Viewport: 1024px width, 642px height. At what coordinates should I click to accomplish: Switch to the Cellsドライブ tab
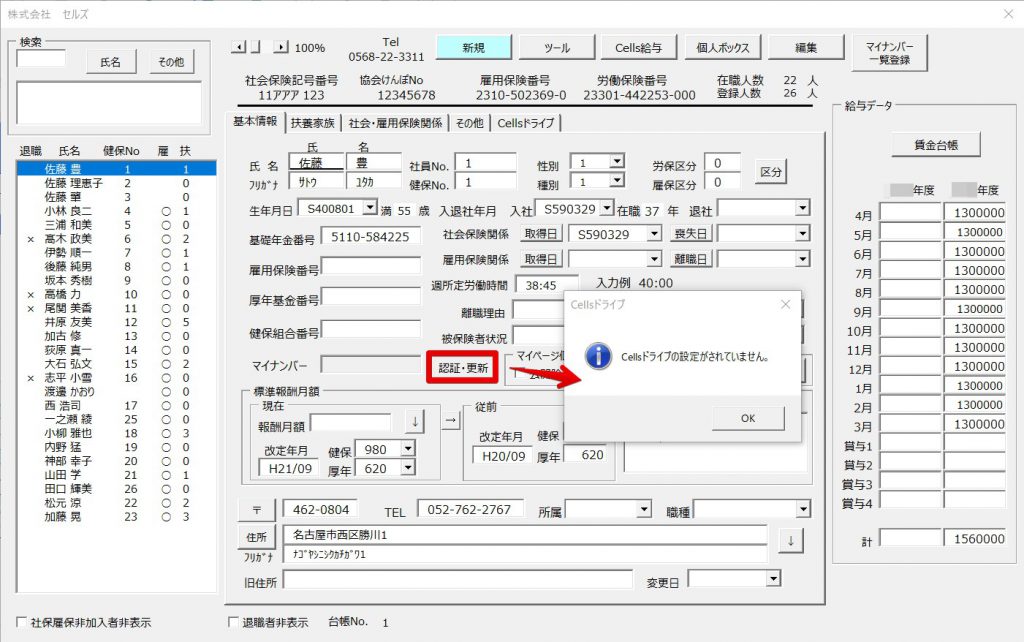(526, 123)
